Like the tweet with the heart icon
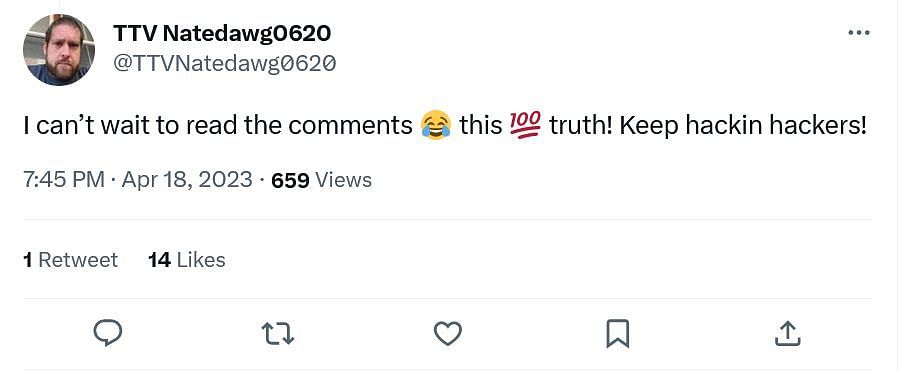The width and height of the screenshot is (898, 371). (x=447, y=334)
